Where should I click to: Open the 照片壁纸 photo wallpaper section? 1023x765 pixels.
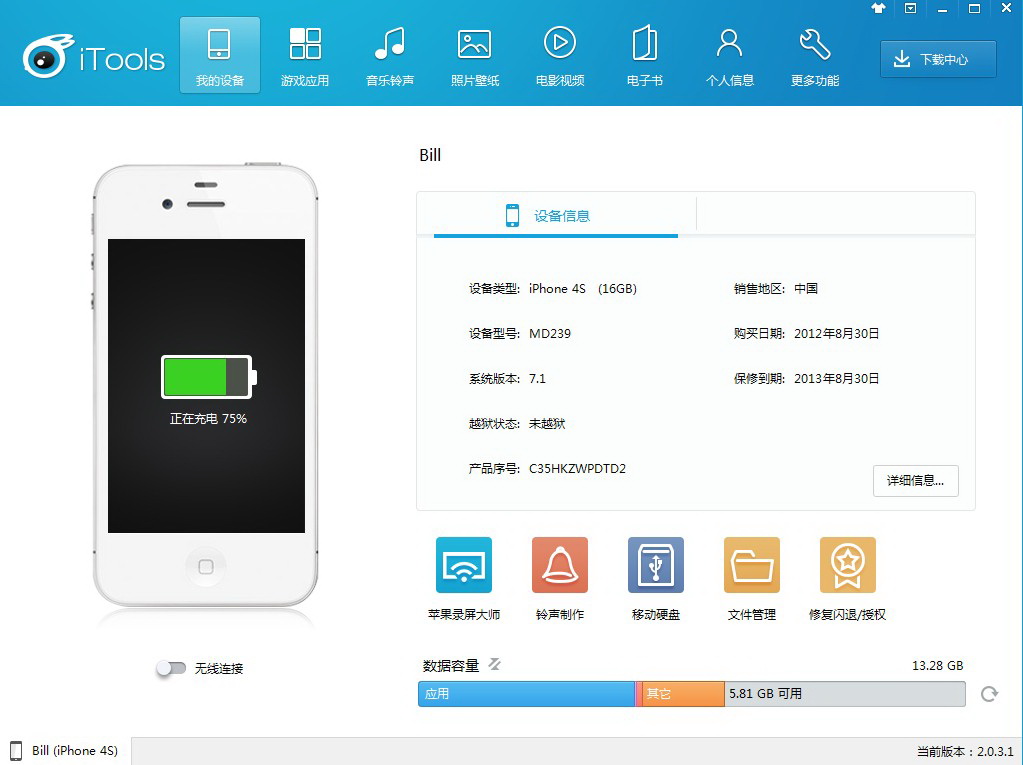[474, 55]
